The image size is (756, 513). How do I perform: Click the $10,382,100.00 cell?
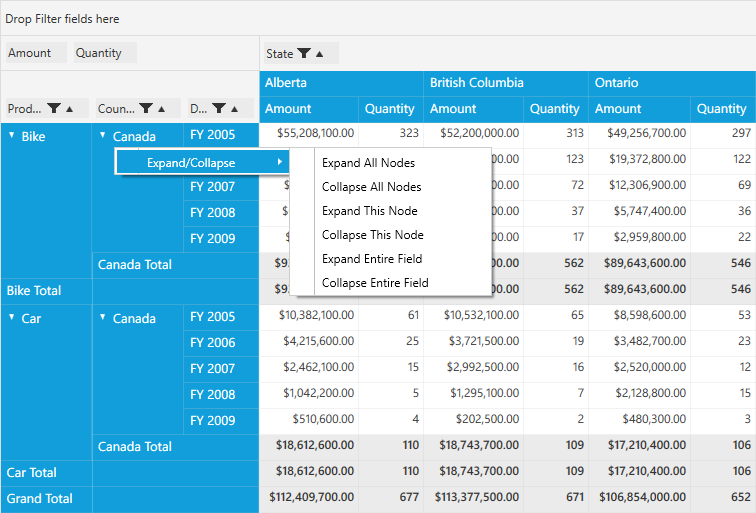[x=309, y=315]
